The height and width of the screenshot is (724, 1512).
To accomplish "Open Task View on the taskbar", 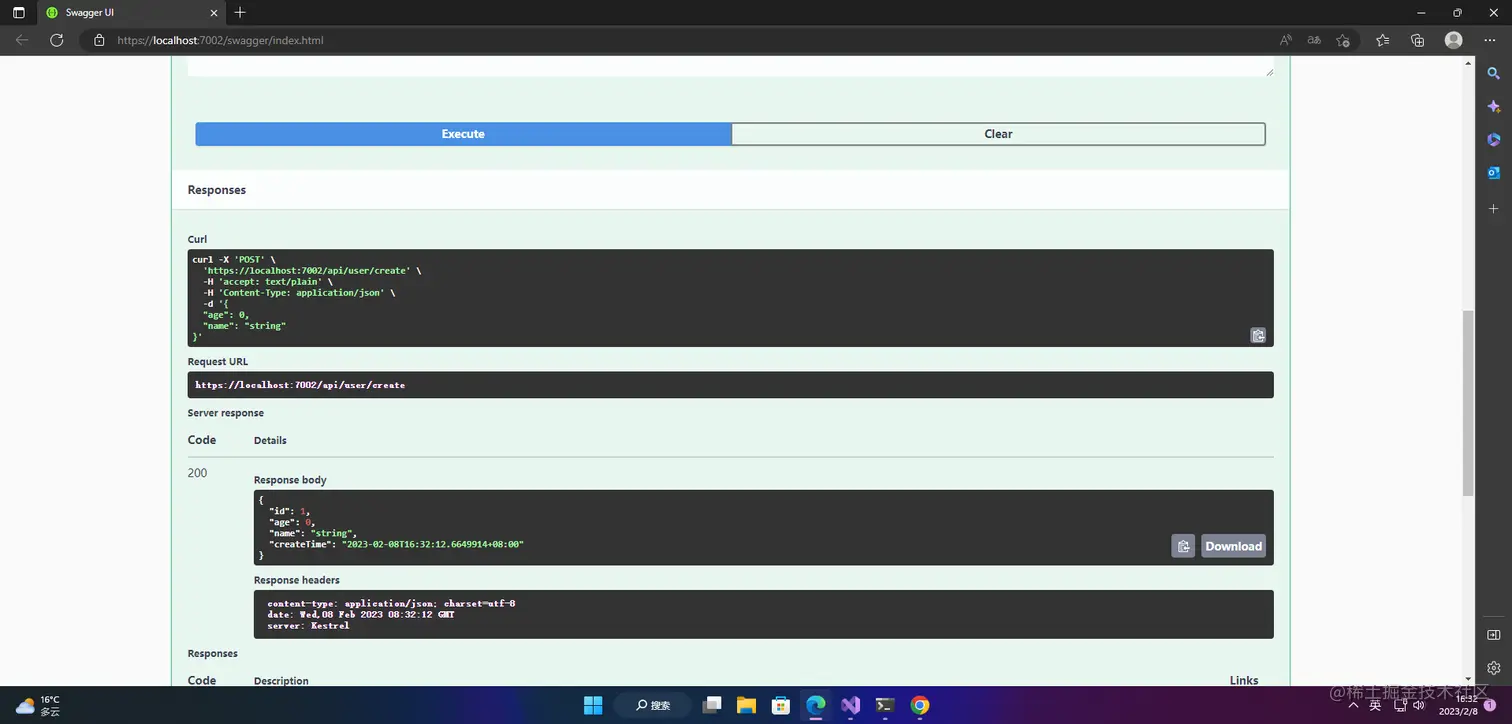I will click(x=712, y=705).
